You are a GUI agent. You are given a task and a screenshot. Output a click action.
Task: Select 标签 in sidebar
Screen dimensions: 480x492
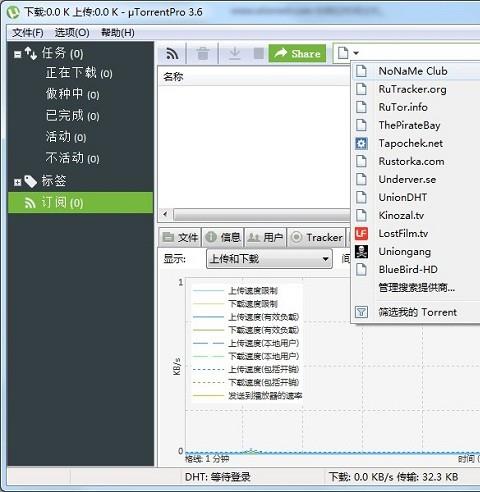click(x=54, y=181)
